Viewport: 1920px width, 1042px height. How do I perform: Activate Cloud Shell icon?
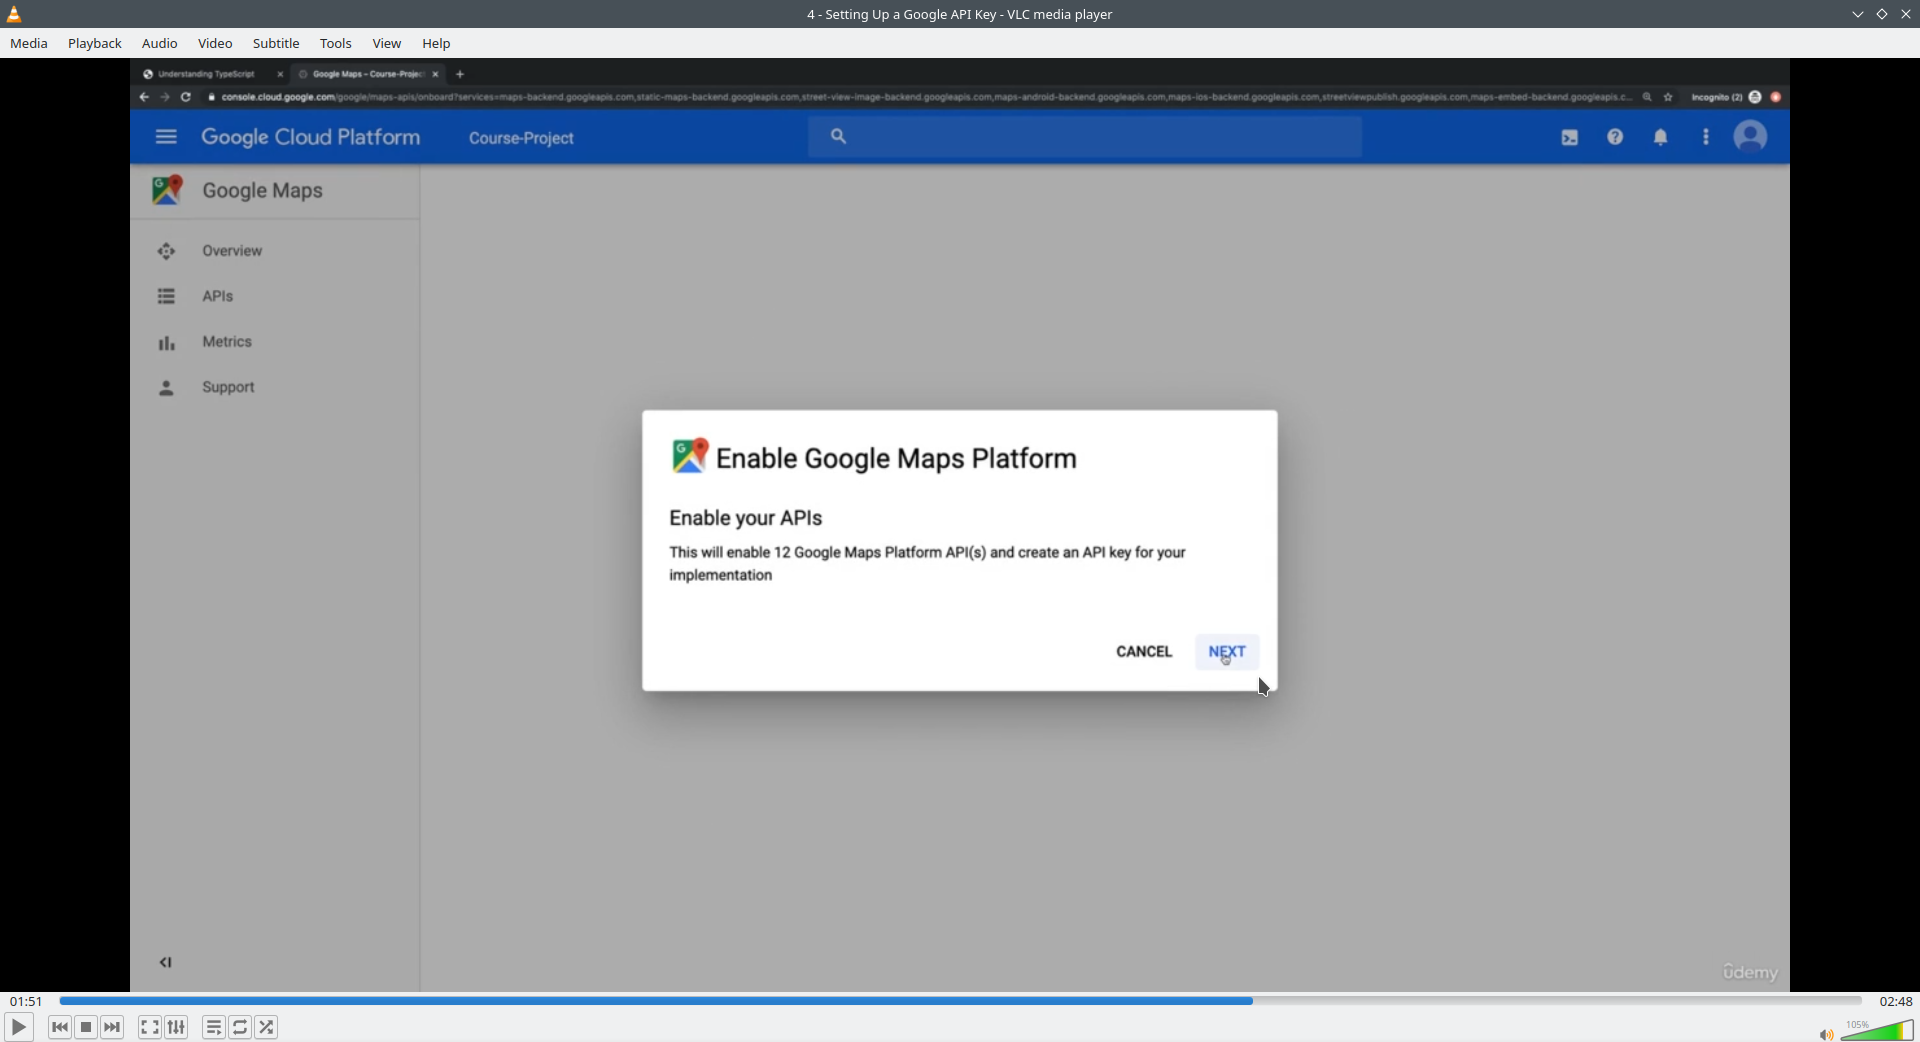(x=1570, y=138)
